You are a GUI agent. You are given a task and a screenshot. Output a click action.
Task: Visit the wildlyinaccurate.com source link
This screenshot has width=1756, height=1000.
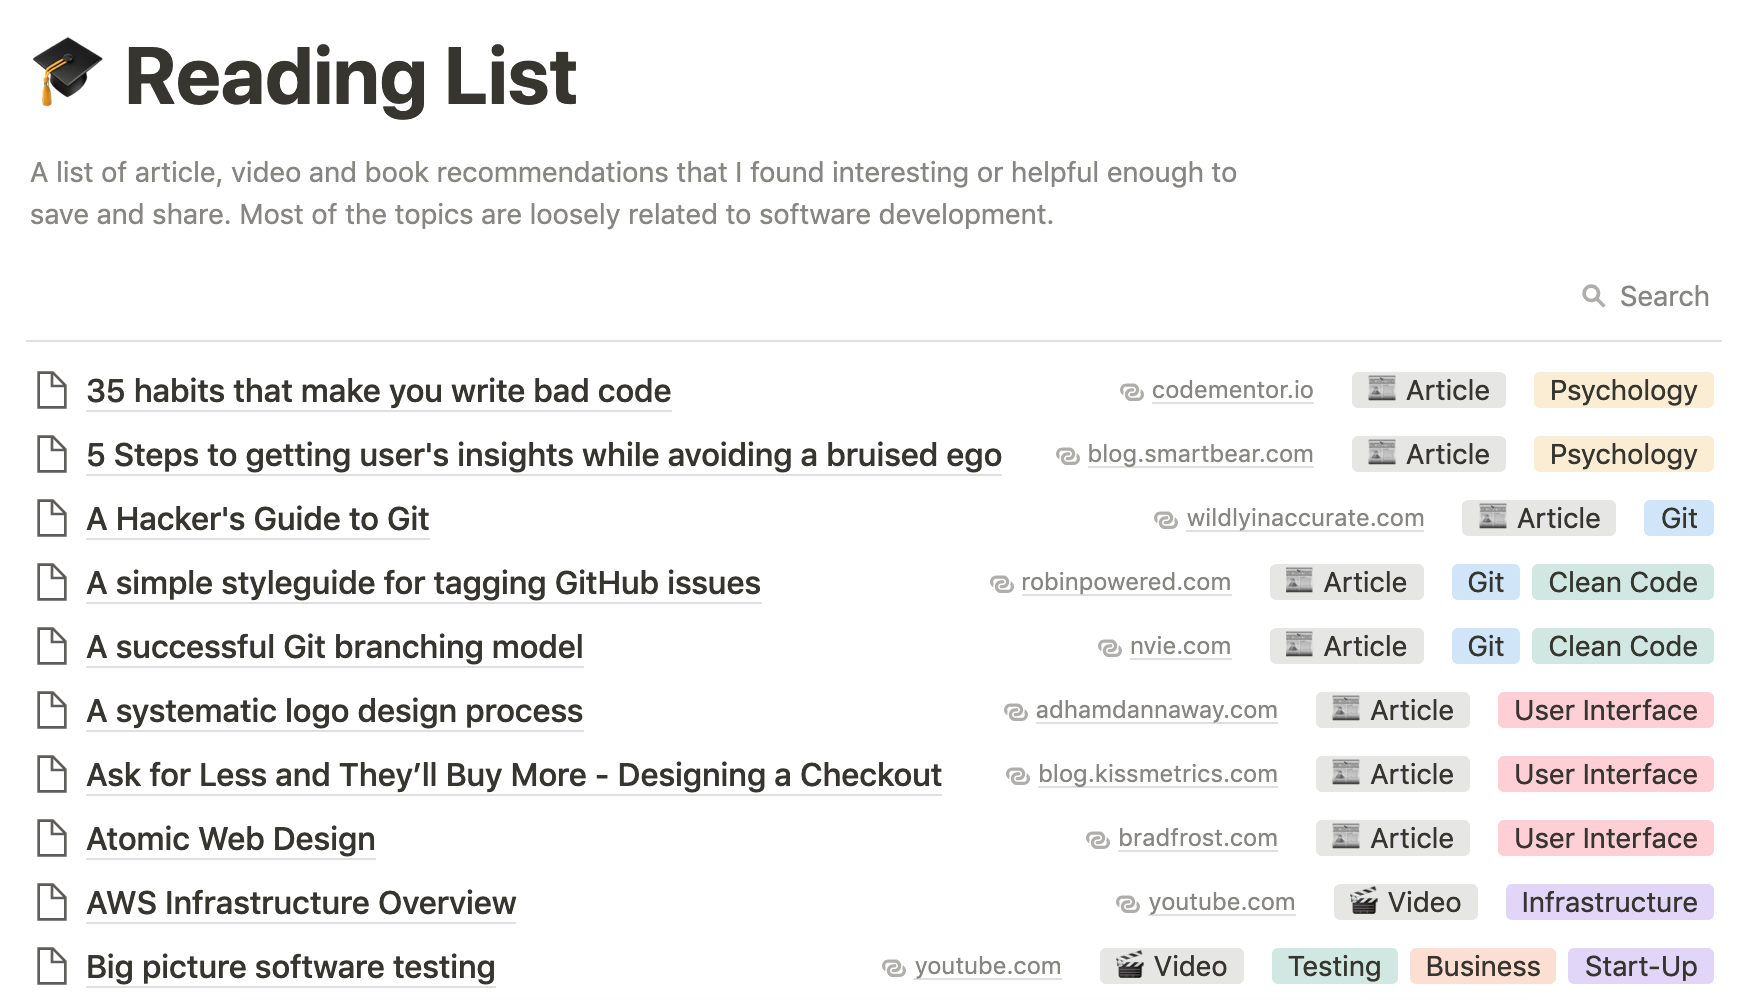coord(1305,518)
